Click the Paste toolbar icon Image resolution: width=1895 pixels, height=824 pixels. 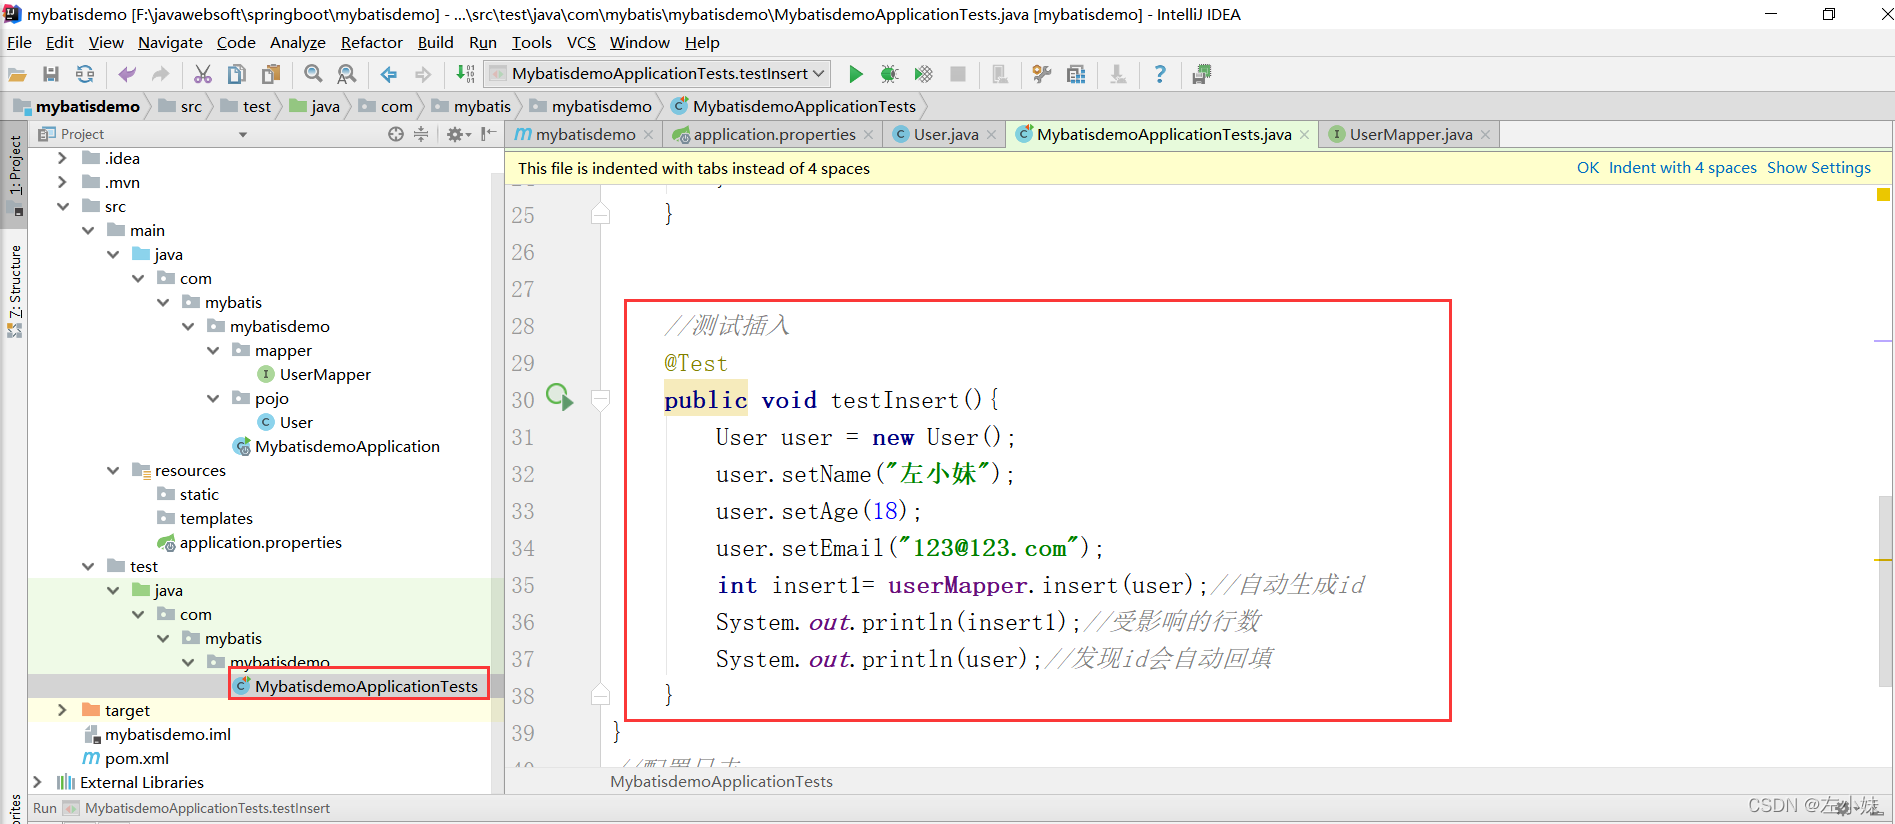coord(271,74)
